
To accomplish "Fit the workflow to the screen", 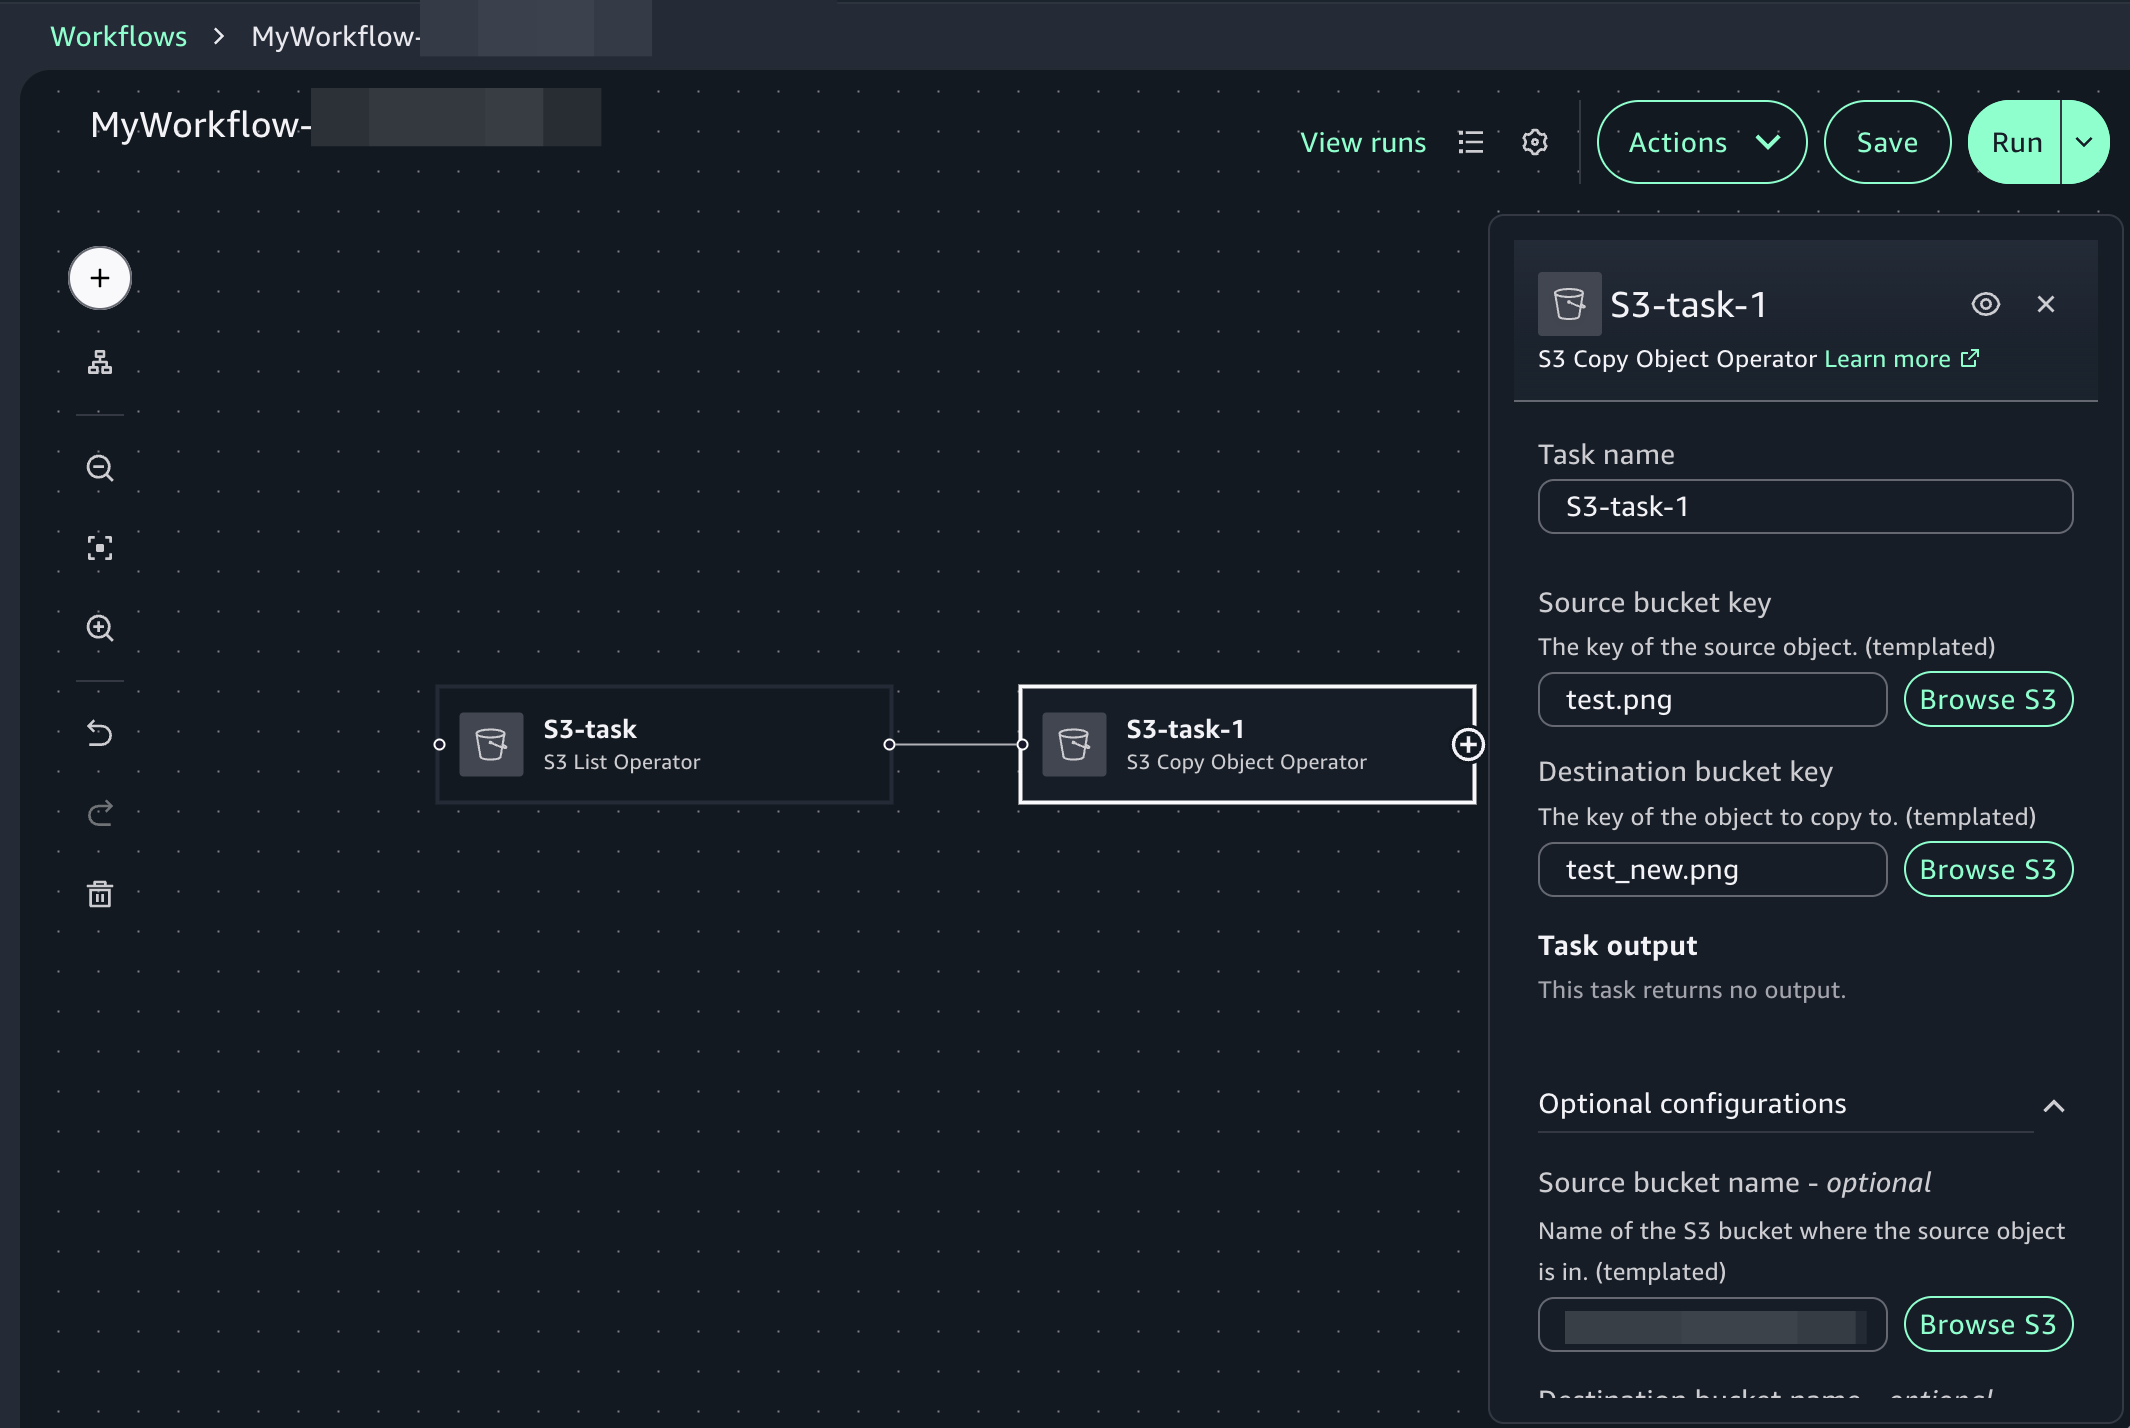I will click(x=99, y=548).
